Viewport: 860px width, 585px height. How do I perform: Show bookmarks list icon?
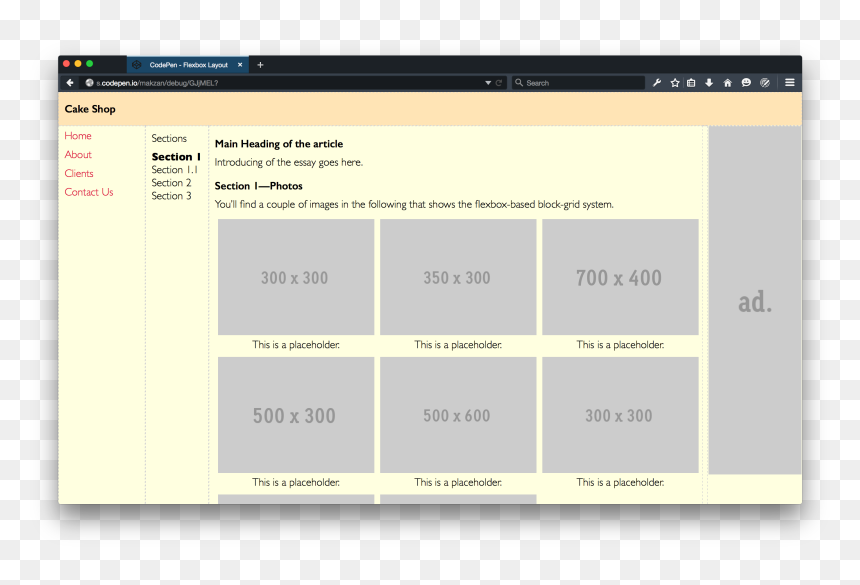click(x=691, y=83)
